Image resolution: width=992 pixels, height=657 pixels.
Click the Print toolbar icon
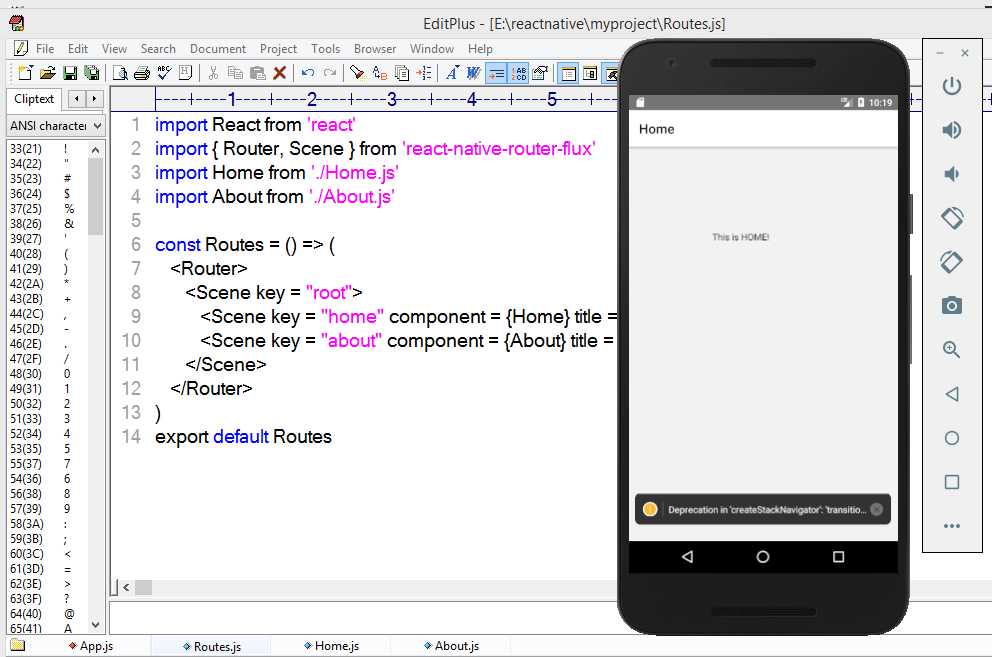(141, 73)
